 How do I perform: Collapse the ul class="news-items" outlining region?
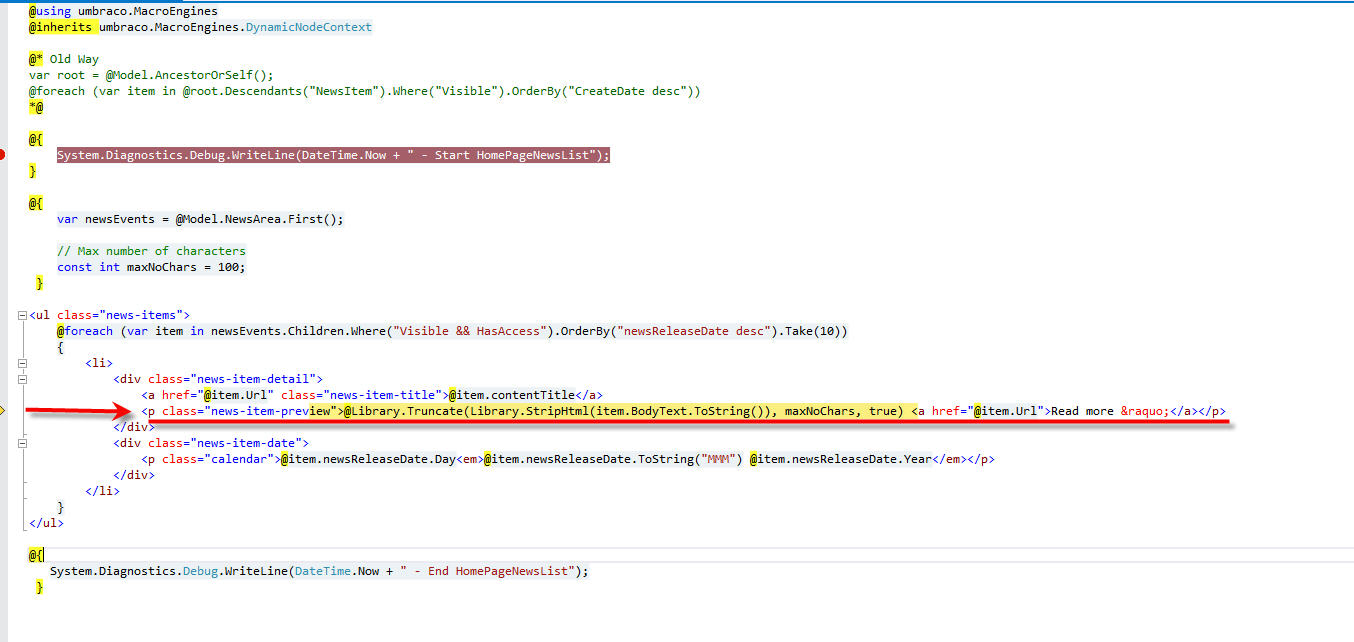coord(23,315)
